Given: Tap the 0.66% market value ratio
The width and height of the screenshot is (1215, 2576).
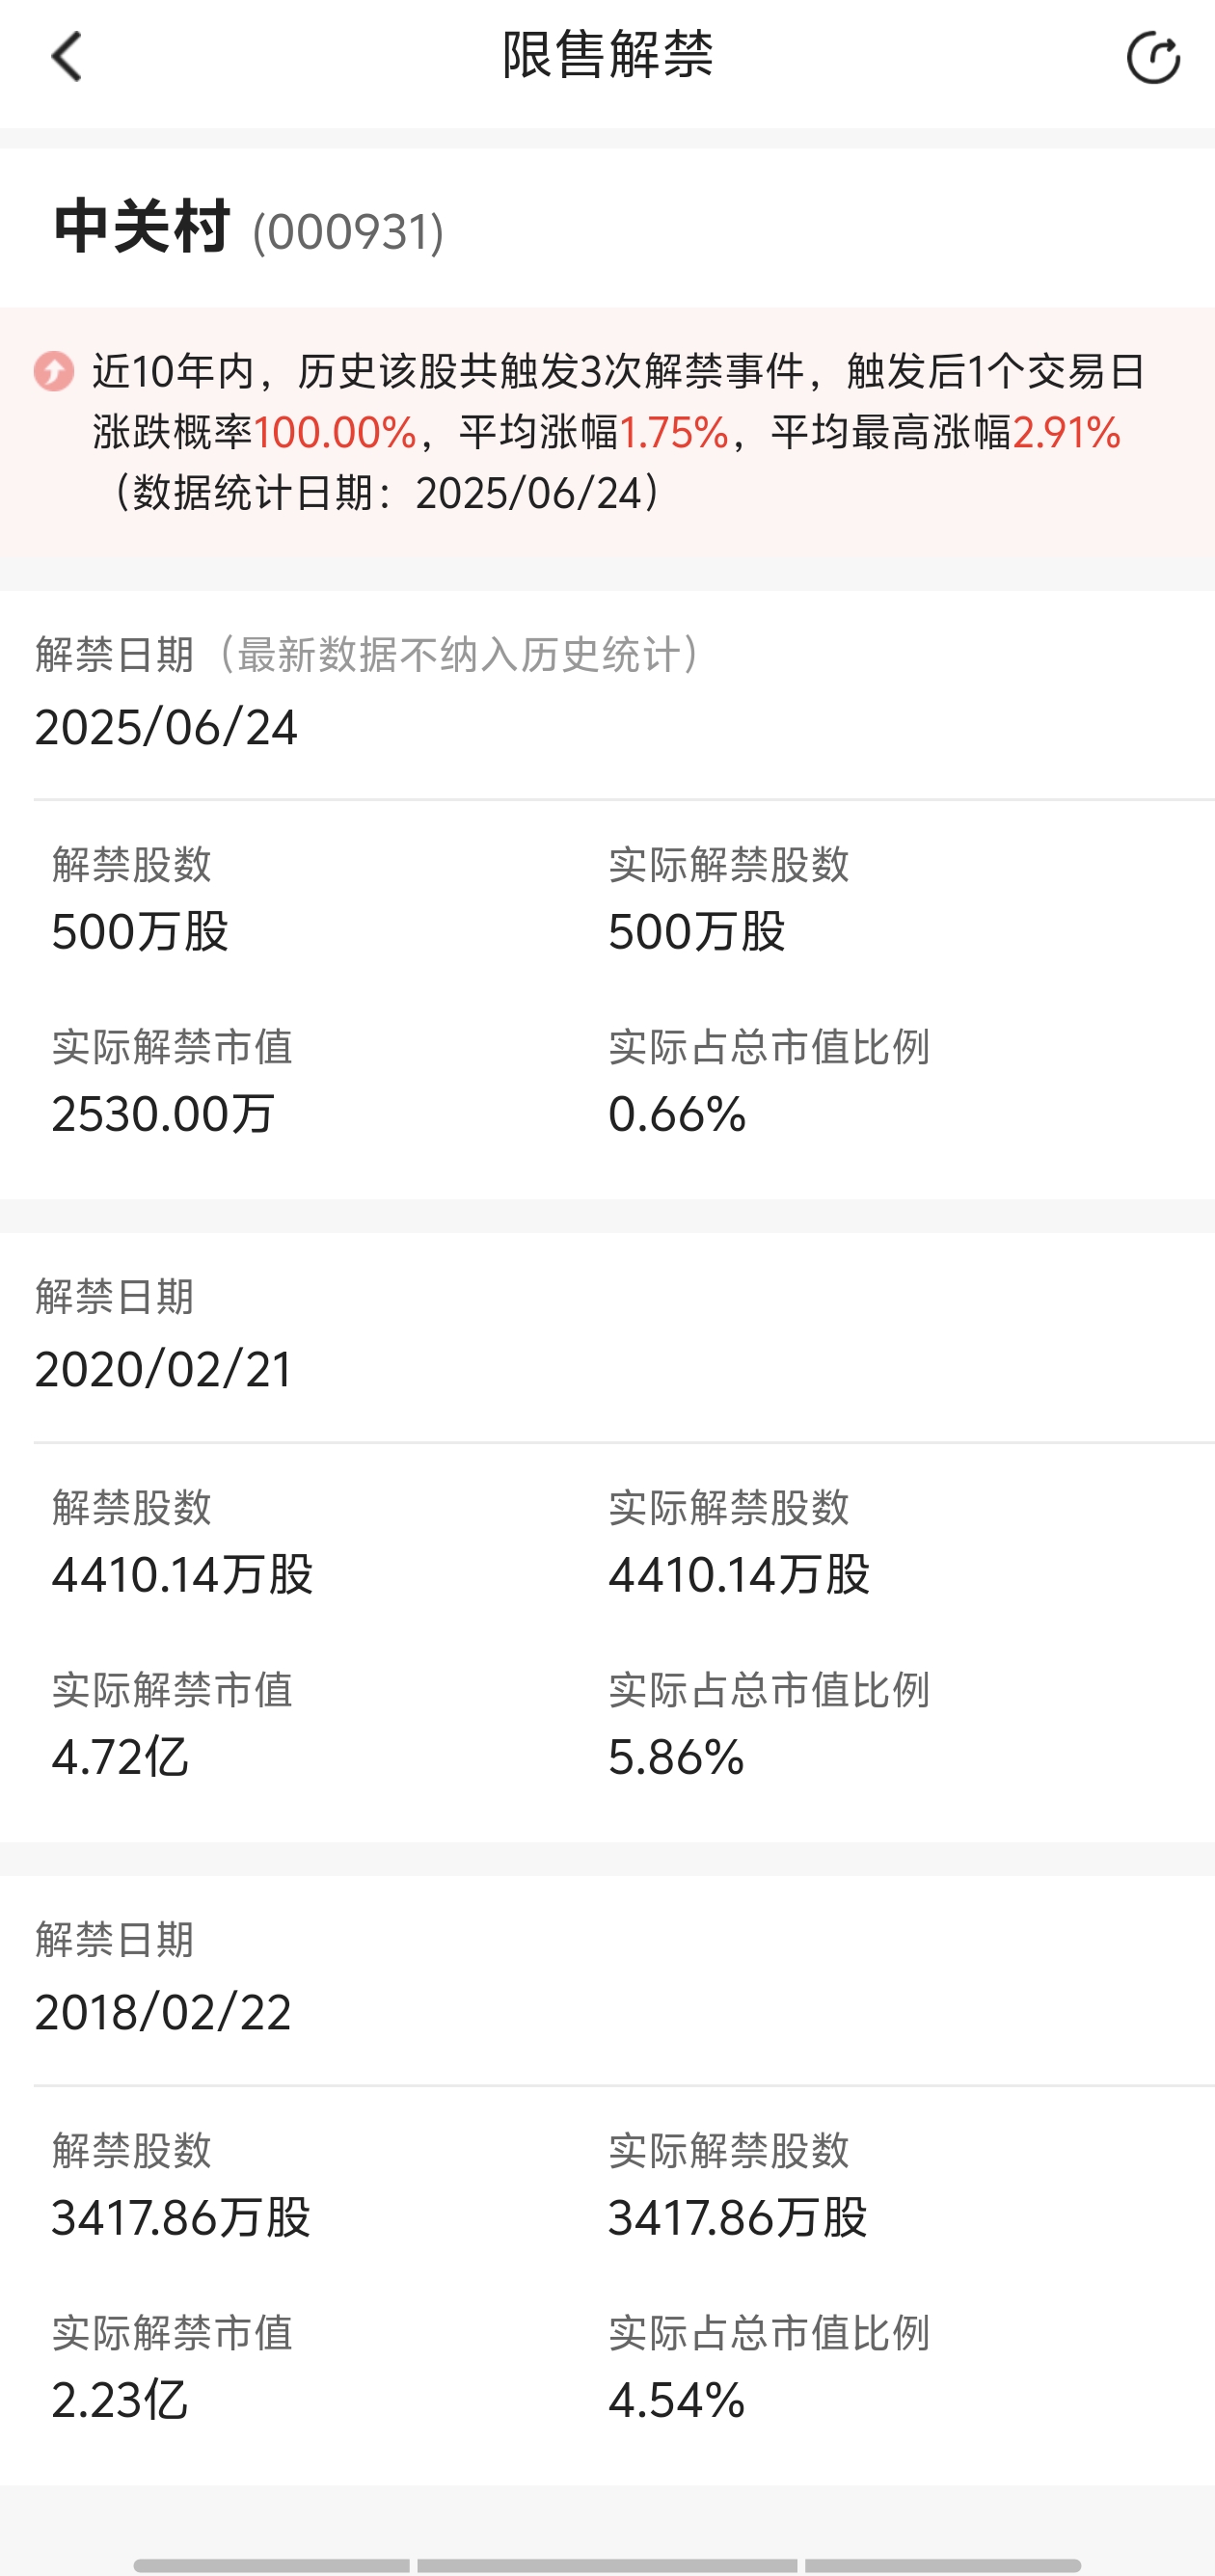Looking at the screenshot, I should pos(677,1114).
